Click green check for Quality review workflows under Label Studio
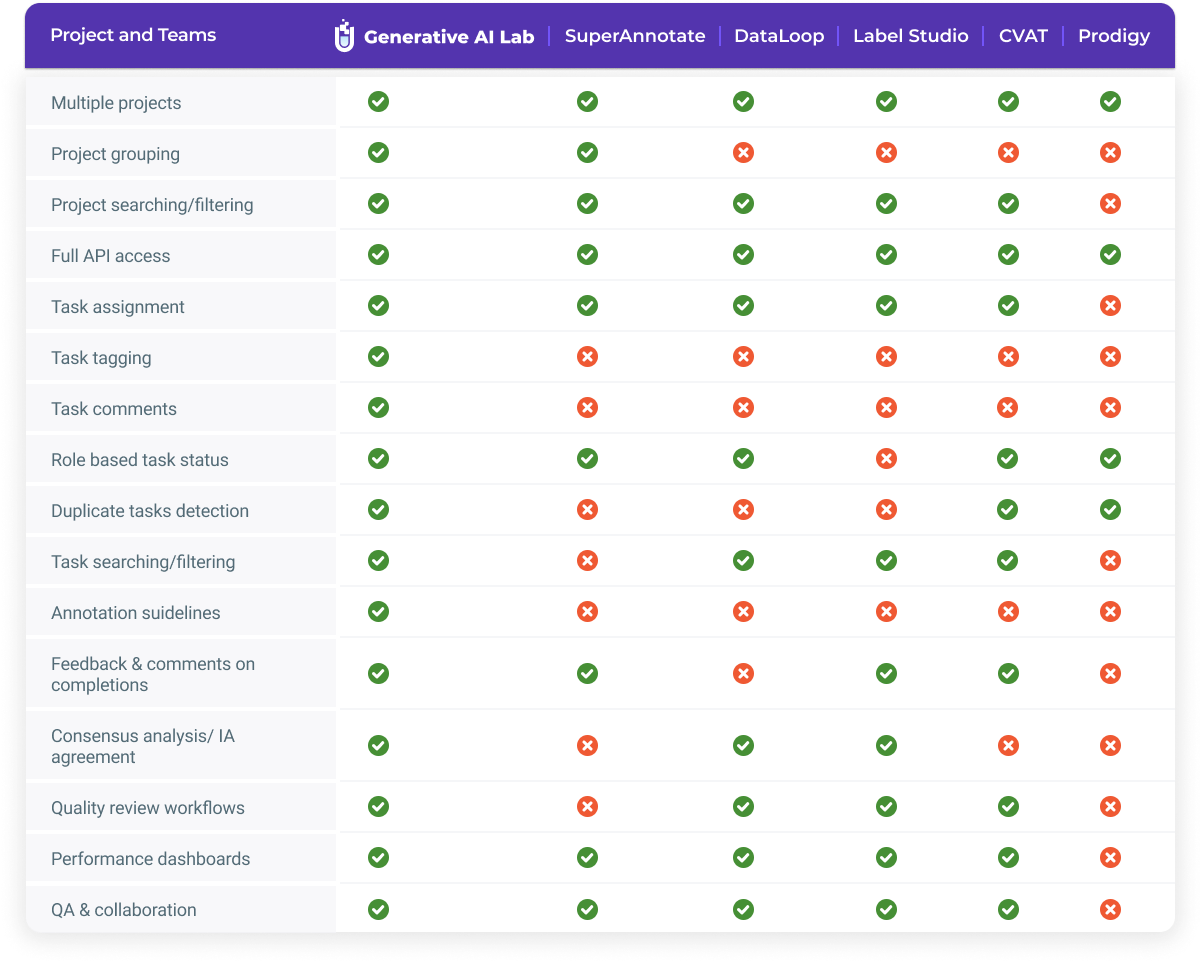Viewport: 1200px width, 966px height. pos(886,807)
